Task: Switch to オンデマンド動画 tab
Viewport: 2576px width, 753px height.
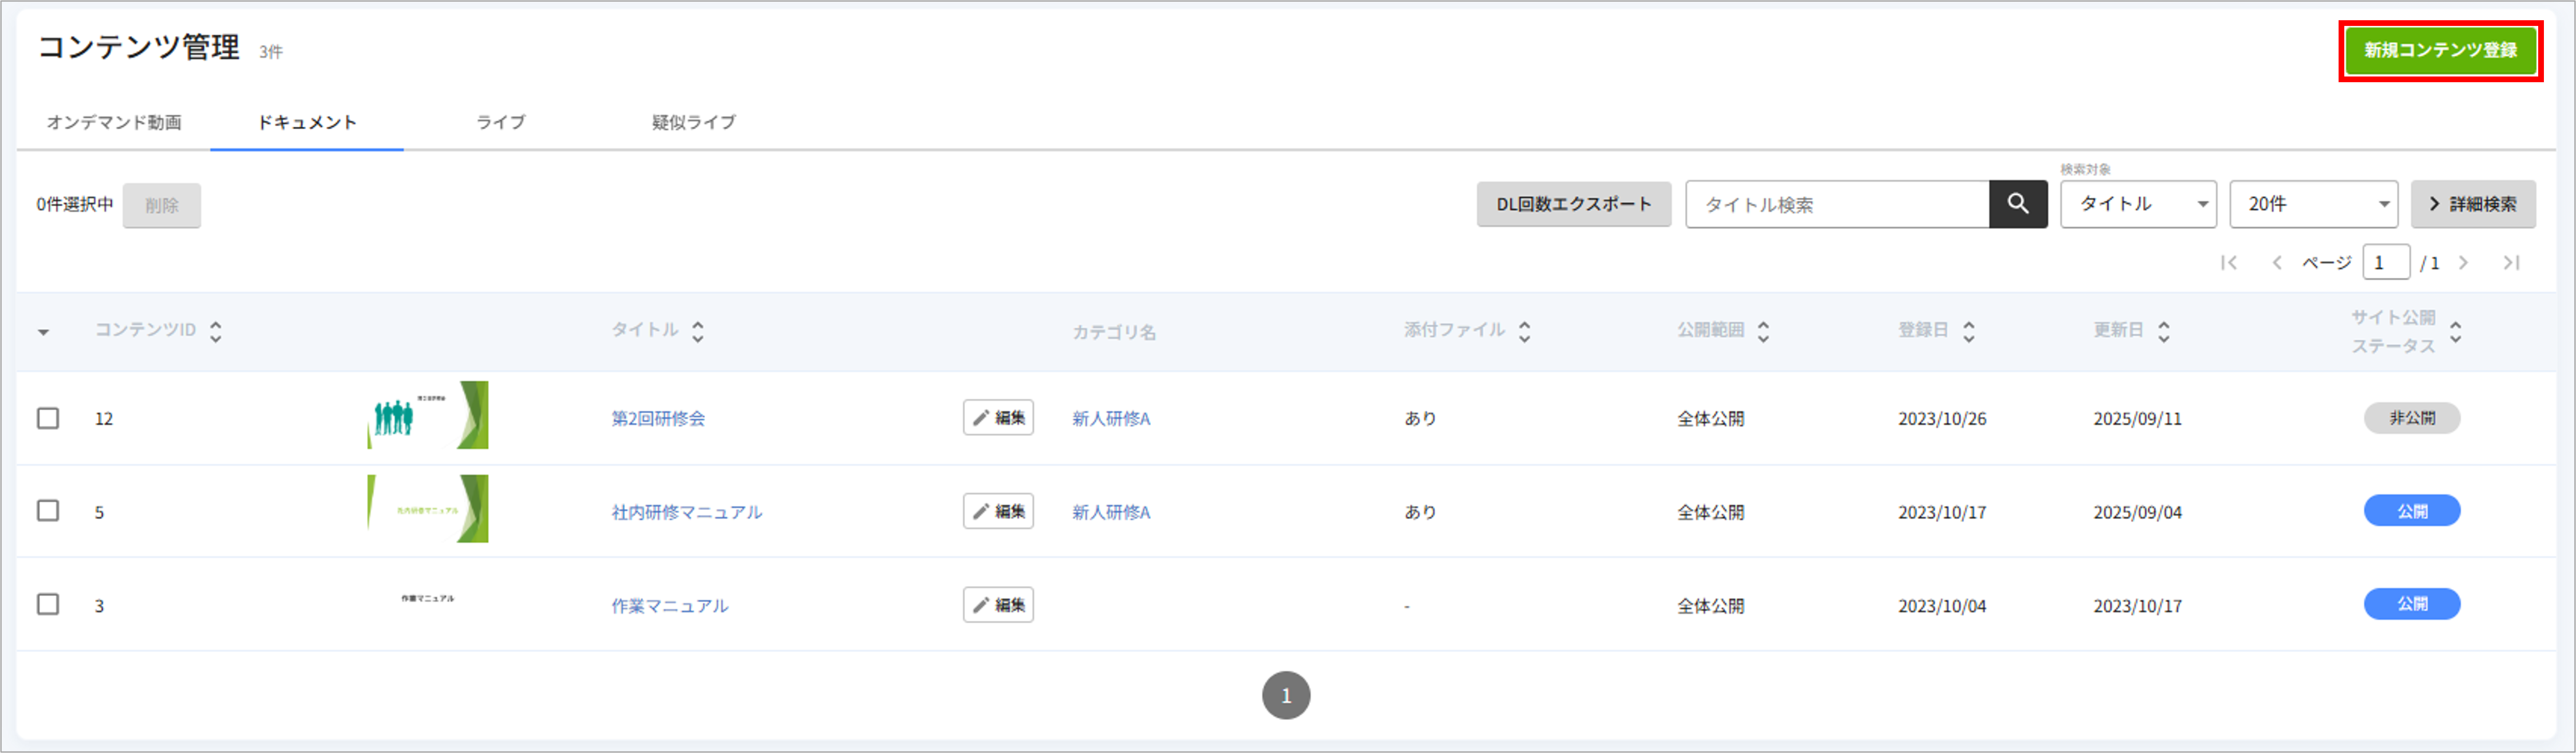Action: tap(114, 122)
